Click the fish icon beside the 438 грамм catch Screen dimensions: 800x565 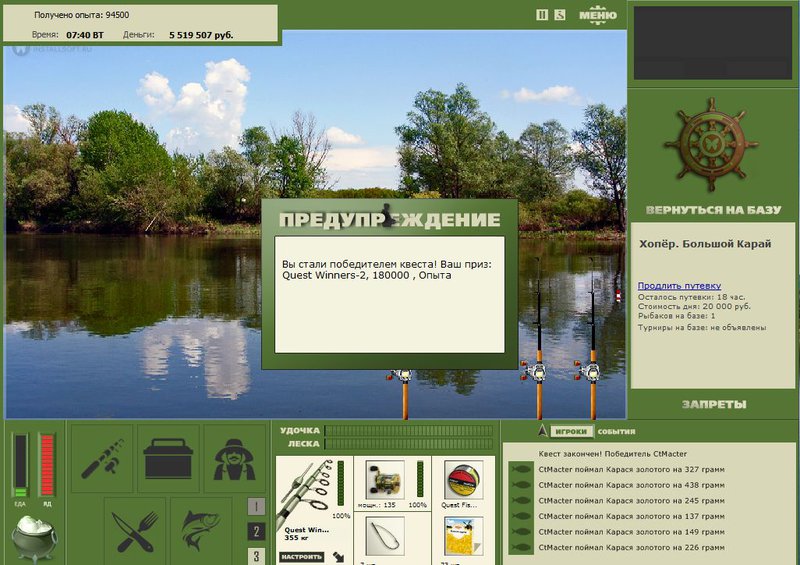(521, 485)
